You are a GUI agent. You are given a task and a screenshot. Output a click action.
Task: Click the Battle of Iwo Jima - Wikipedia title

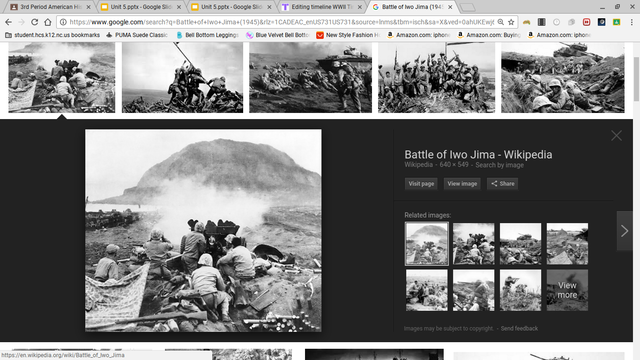[x=478, y=155]
